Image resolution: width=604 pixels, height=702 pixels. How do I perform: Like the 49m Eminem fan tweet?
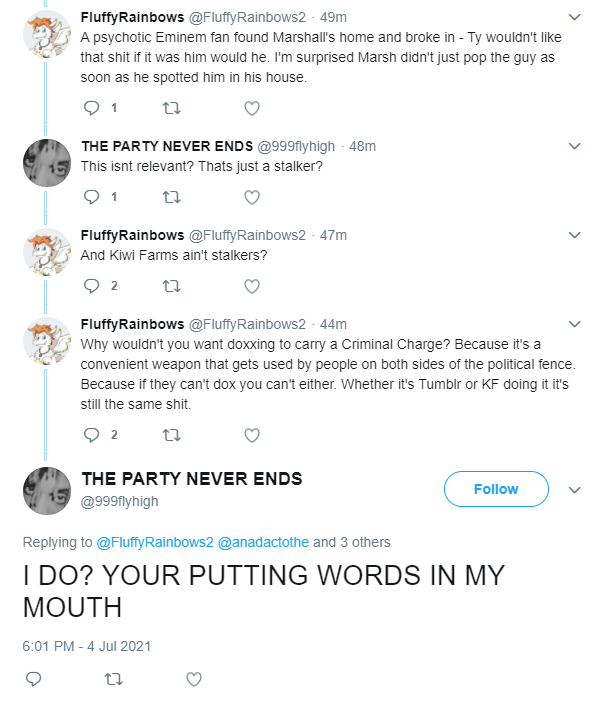[x=252, y=108]
